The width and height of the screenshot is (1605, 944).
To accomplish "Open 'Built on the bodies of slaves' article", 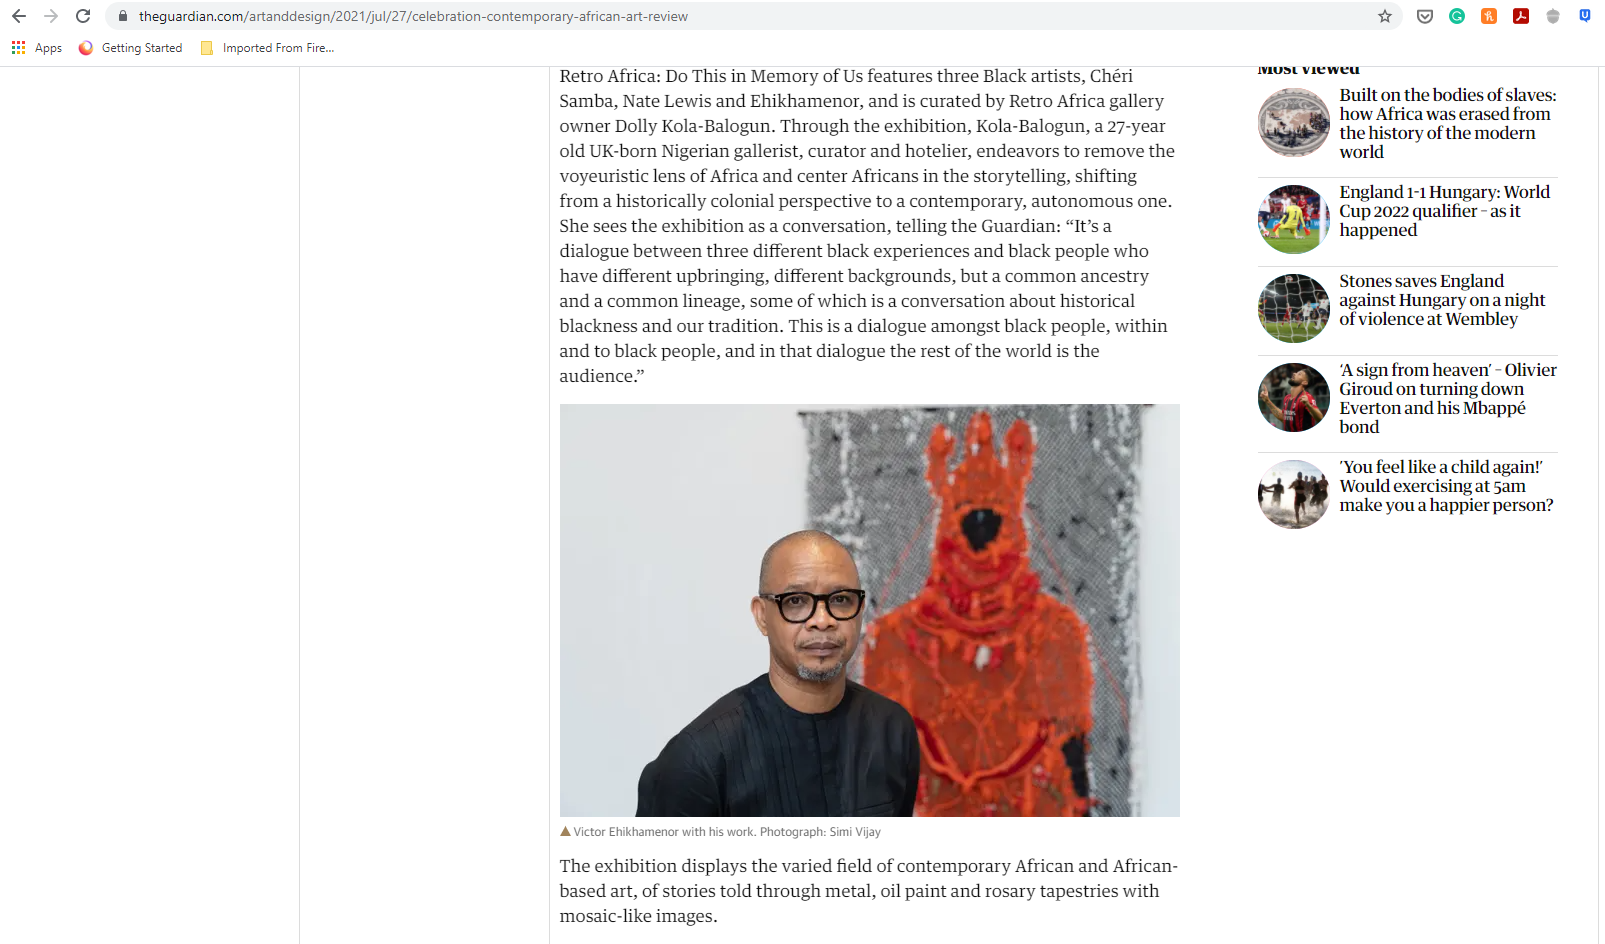I will pos(1447,123).
